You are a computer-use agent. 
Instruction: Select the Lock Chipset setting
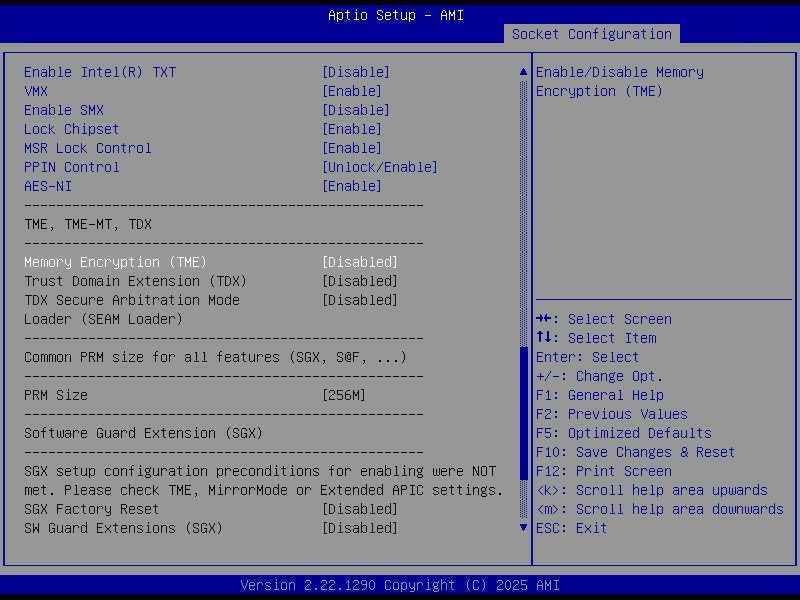[71, 129]
